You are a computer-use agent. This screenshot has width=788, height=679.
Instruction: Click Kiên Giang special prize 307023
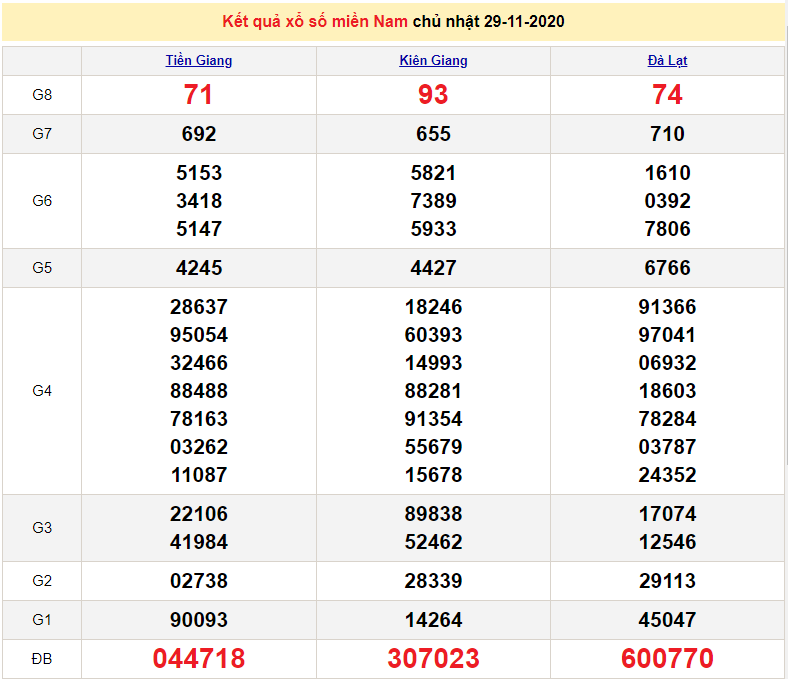[x=433, y=659]
